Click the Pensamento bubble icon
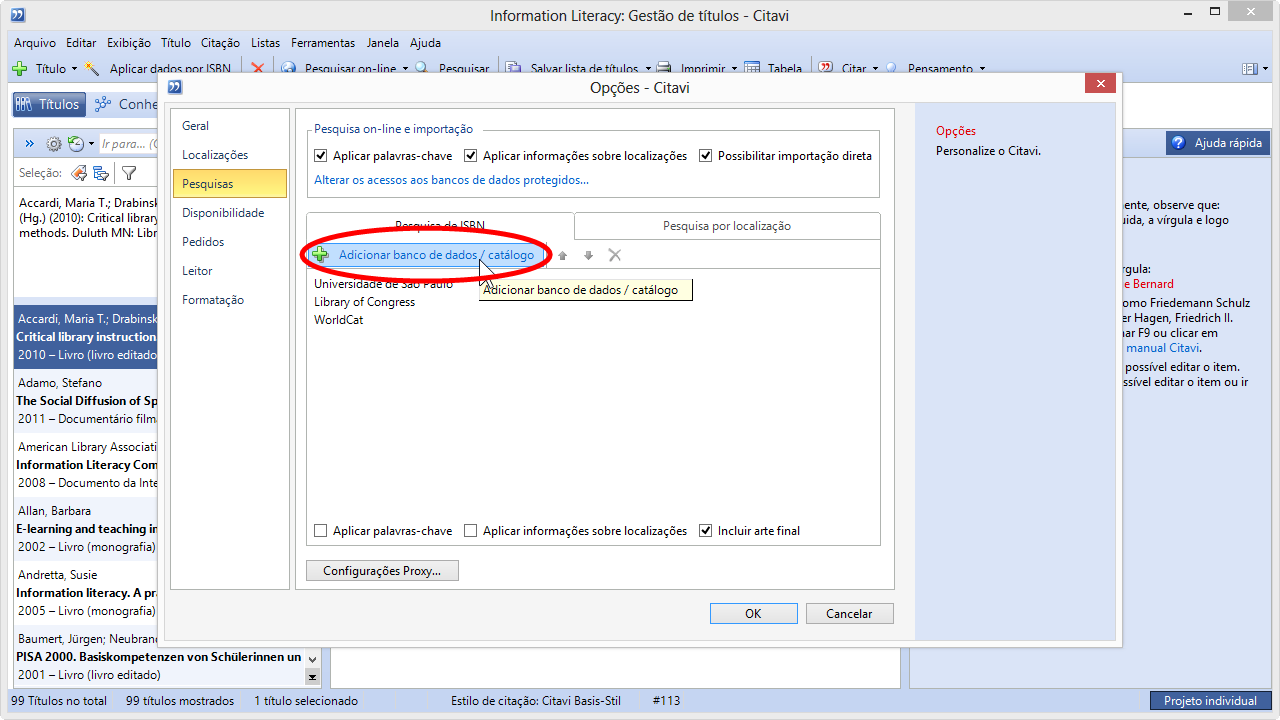This screenshot has width=1280, height=720. (891, 69)
